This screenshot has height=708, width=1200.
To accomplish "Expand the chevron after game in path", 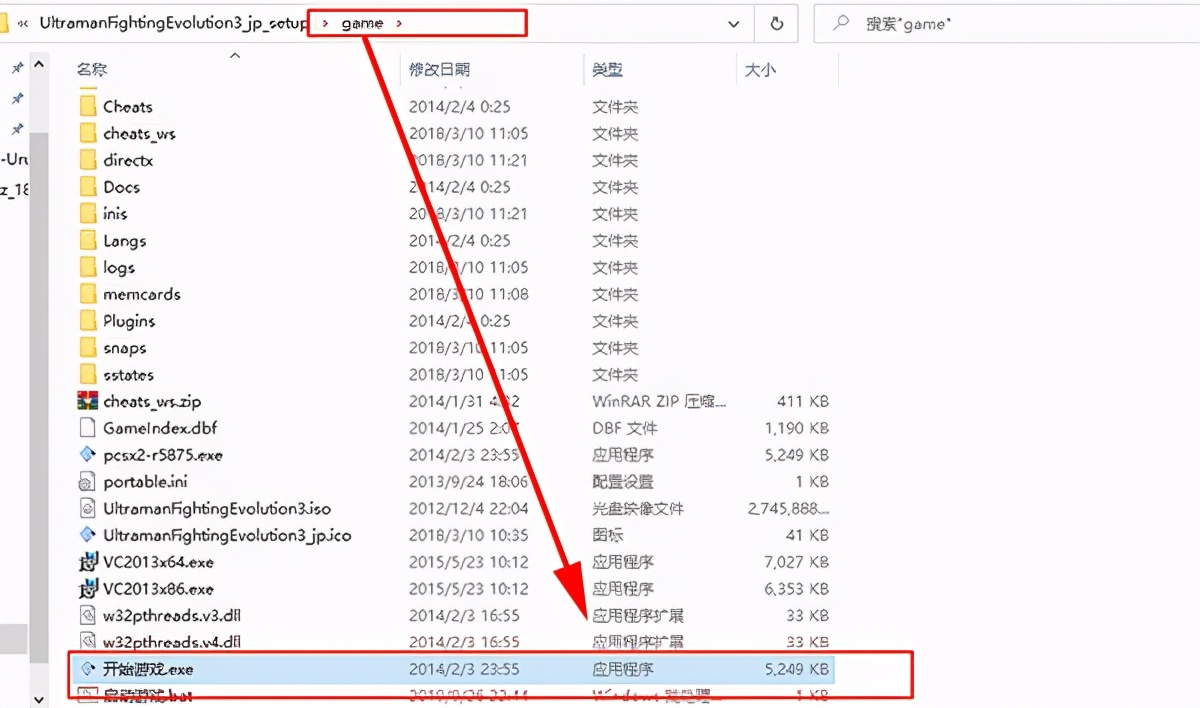I will [399, 23].
